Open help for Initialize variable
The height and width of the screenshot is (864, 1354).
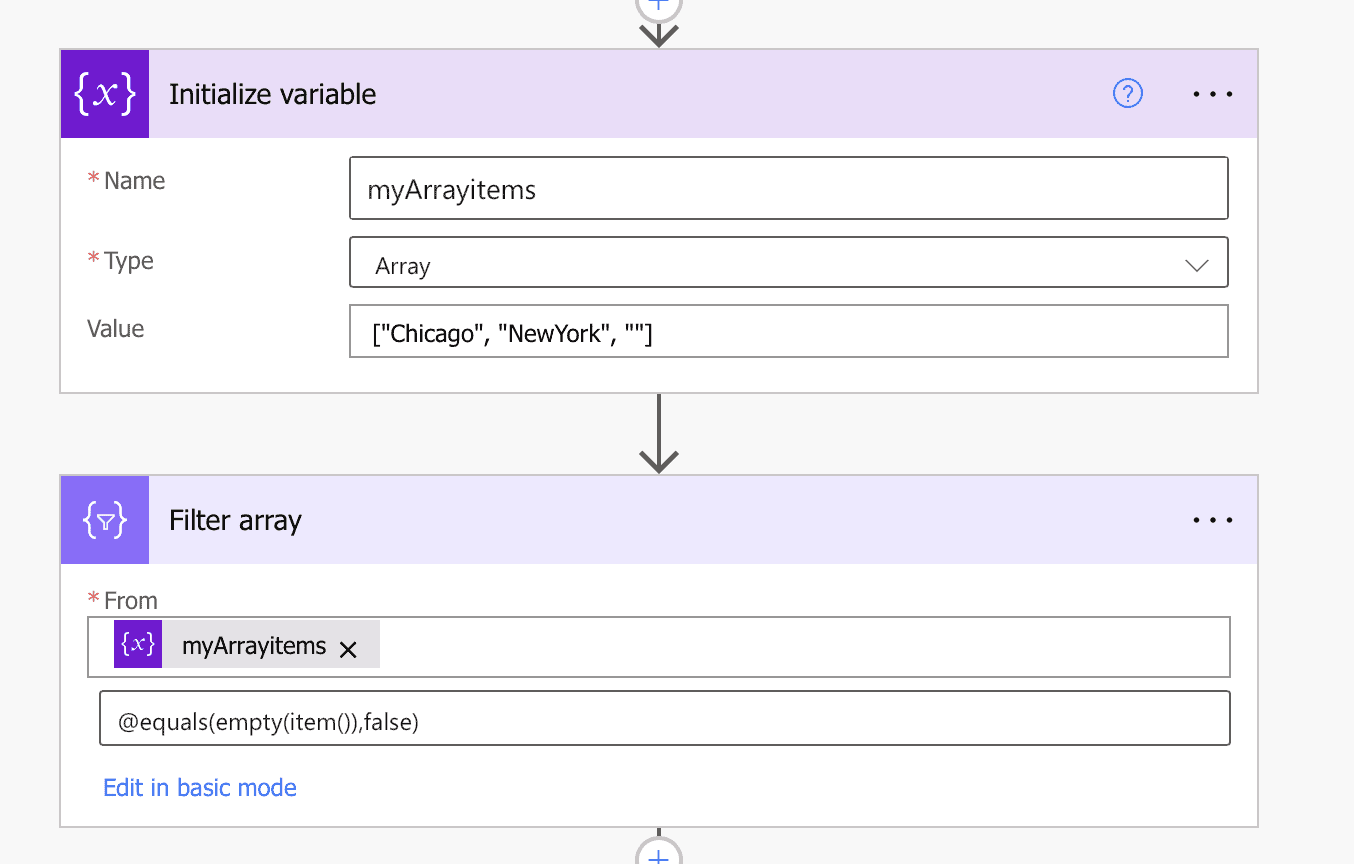coord(1127,93)
